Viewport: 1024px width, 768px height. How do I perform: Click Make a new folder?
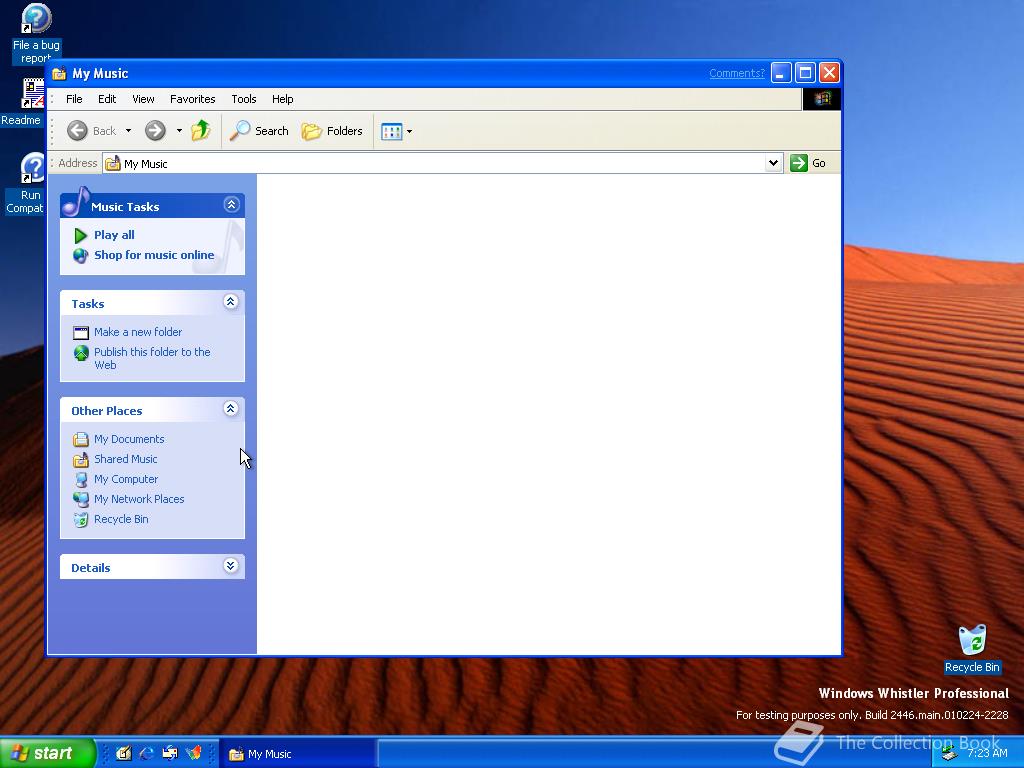tap(138, 332)
